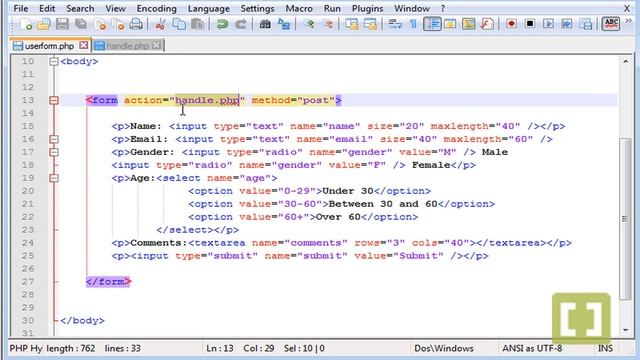Click the vertical scrollbar up arrow
Image resolution: width=640 pixels, height=360 pixels.
(x=626, y=61)
